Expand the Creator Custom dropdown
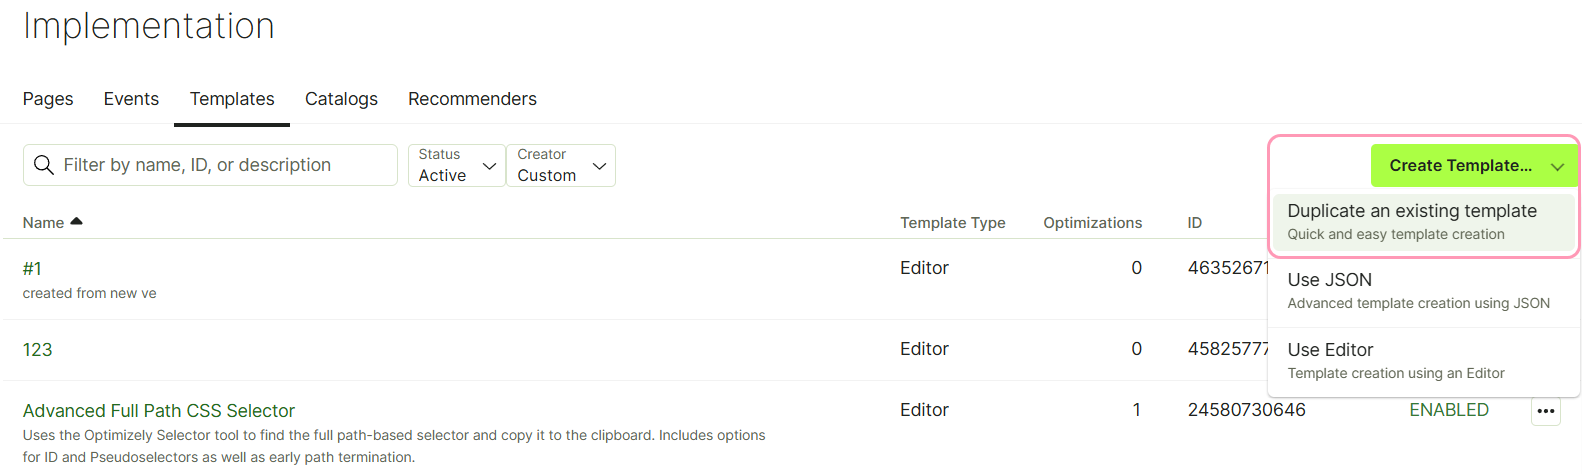This screenshot has width=1582, height=474. [x=561, y=165]
